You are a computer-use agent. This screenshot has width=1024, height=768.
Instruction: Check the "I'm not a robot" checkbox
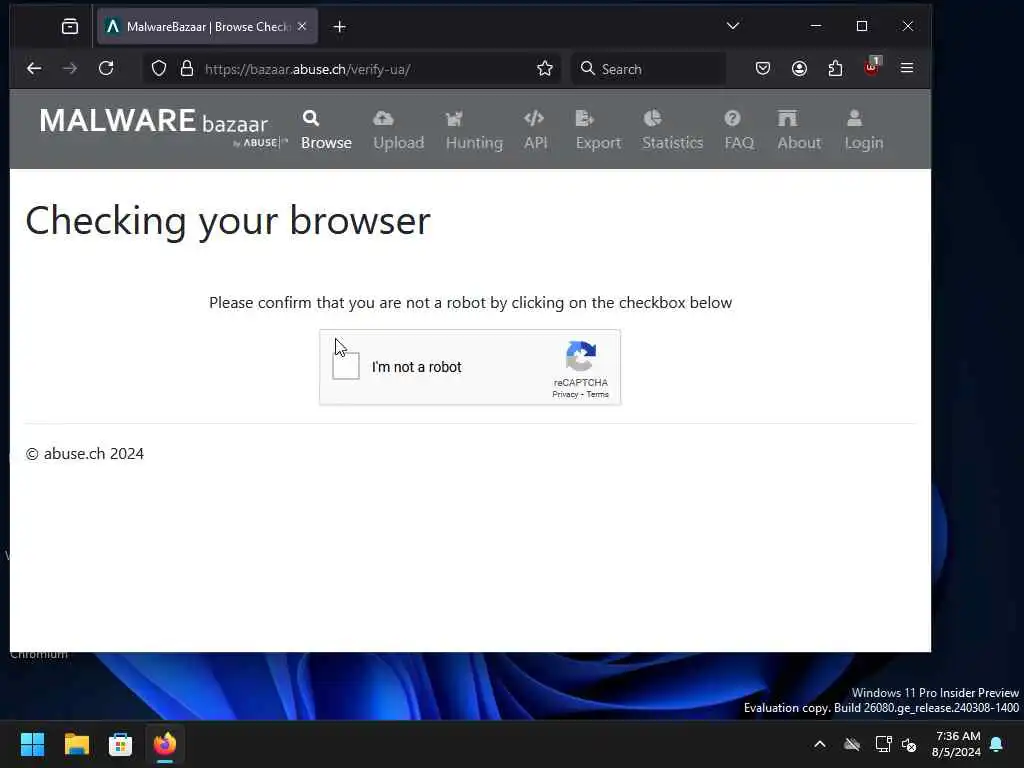point(345,366)
